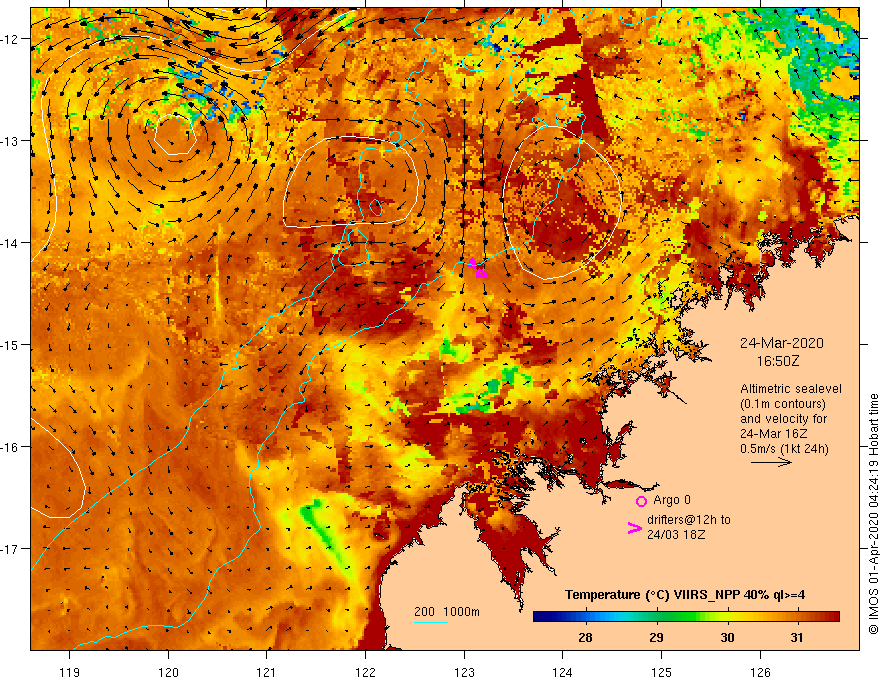The width and height of the screenshot is (880, 680).
Task: Click the longitude 126 axis label
Action: pos(760,672)
